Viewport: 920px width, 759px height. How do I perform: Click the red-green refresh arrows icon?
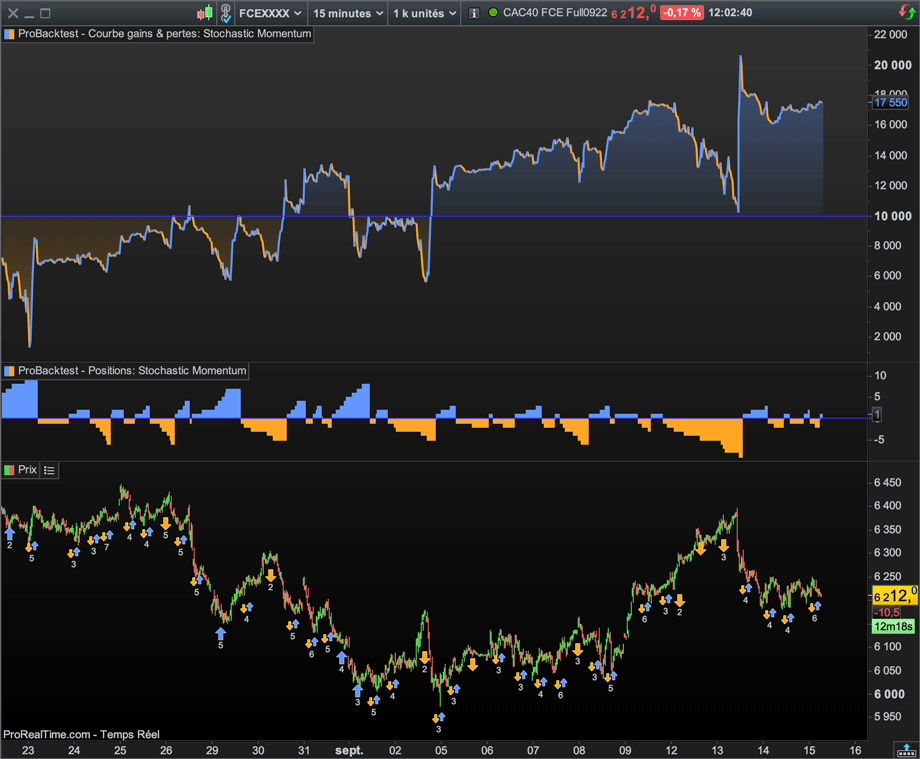point(905,13)
